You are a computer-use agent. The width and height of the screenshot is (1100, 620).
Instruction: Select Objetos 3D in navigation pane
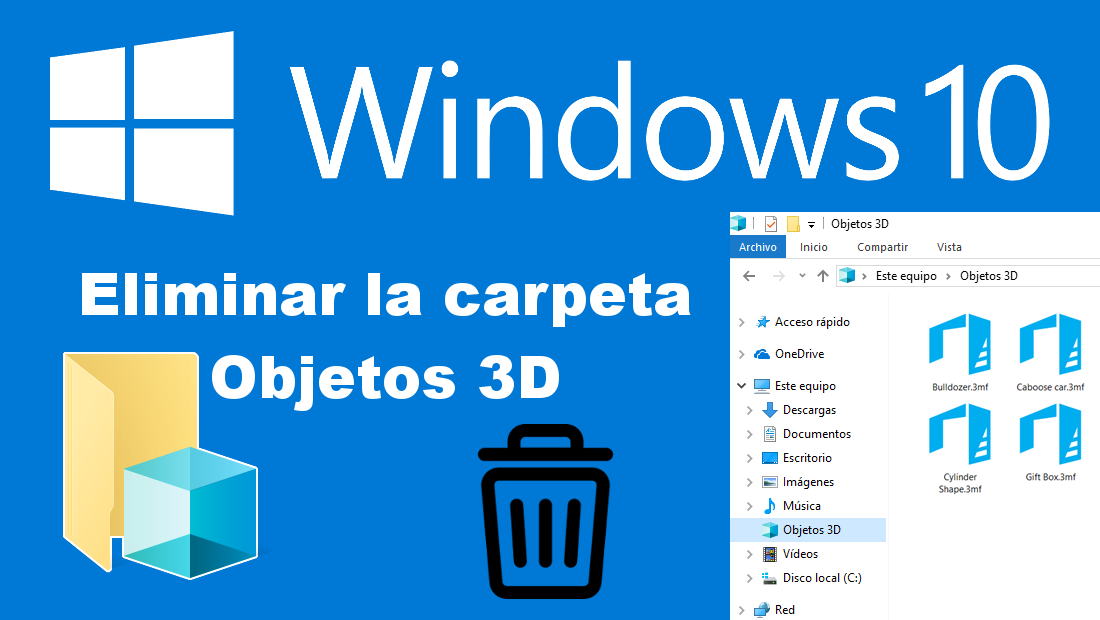[x=808, y=530]
